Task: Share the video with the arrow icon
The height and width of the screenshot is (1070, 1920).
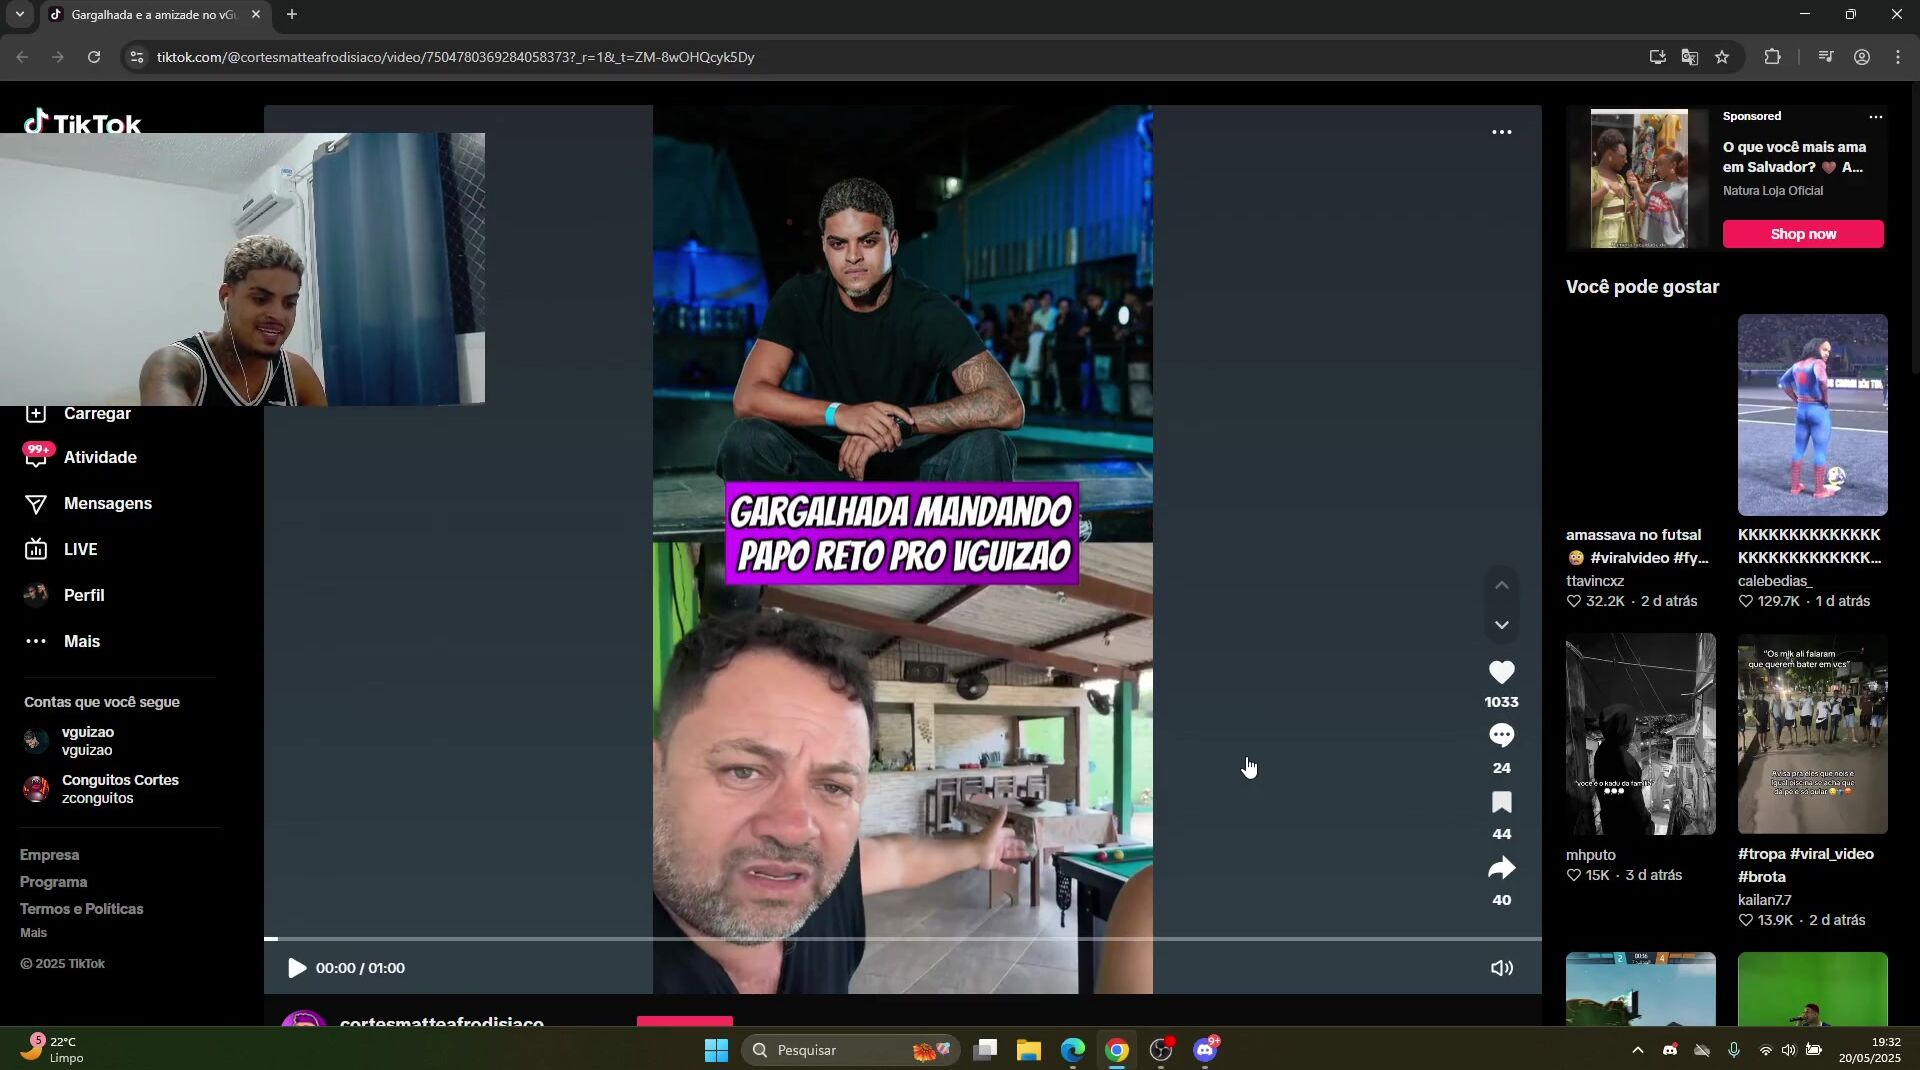Action: point(1501,868)
